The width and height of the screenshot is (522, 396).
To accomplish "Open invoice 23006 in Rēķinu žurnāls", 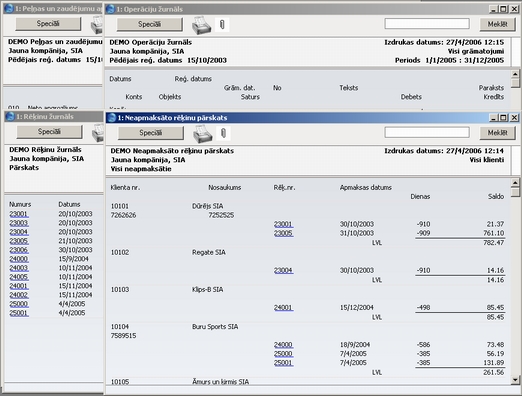I will (19, 250).
